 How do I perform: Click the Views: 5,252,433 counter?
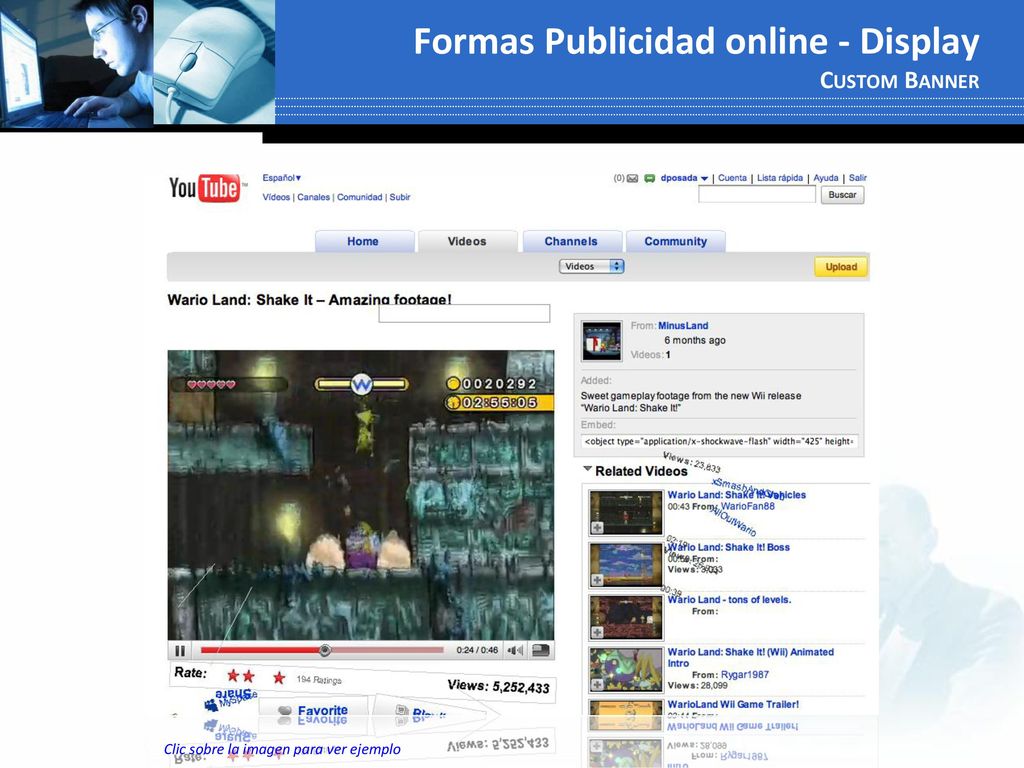pyautogui.click(x=498, y=686)
